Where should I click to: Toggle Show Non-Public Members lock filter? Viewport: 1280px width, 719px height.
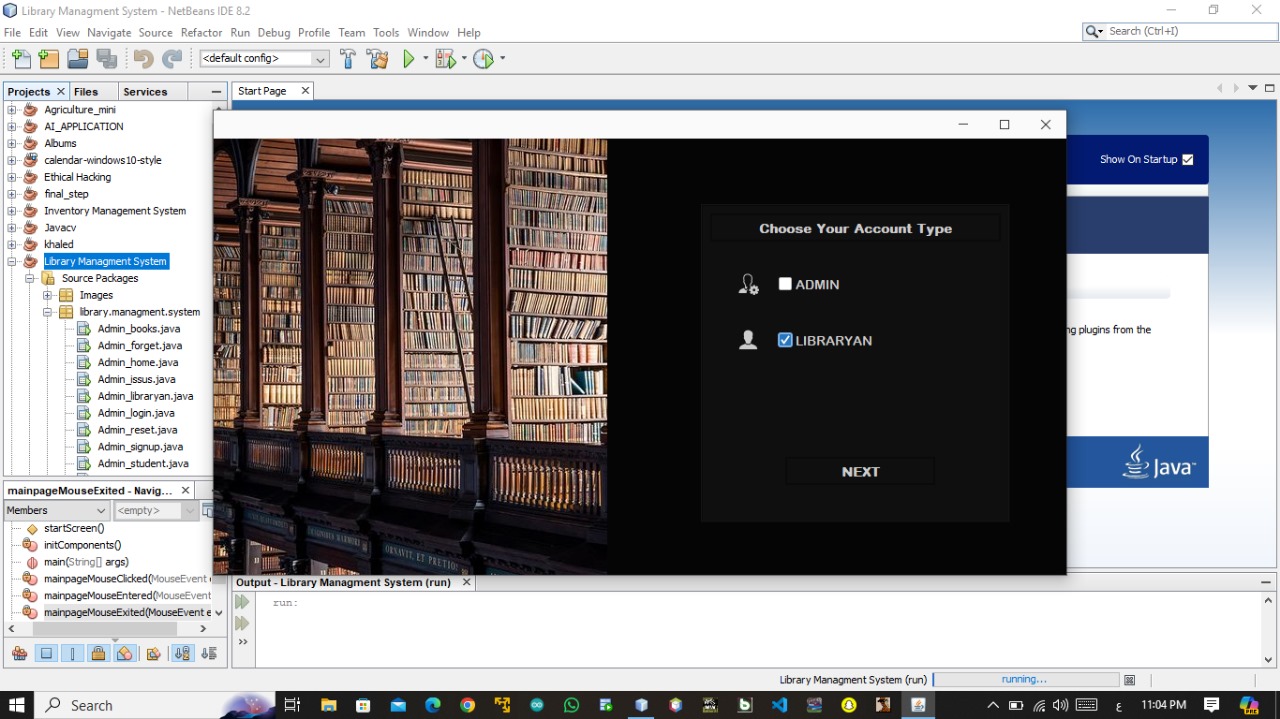tap(98, 653)
